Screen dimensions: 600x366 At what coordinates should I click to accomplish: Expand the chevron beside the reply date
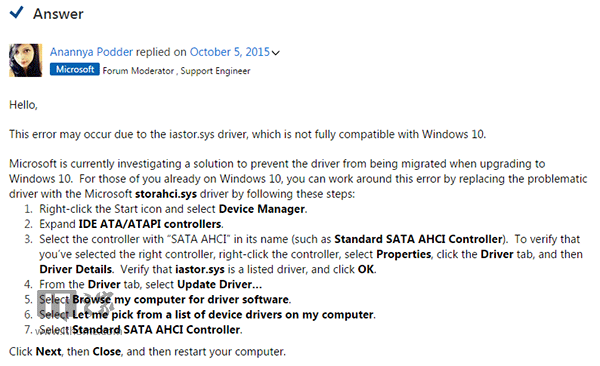tap(276, 53)
